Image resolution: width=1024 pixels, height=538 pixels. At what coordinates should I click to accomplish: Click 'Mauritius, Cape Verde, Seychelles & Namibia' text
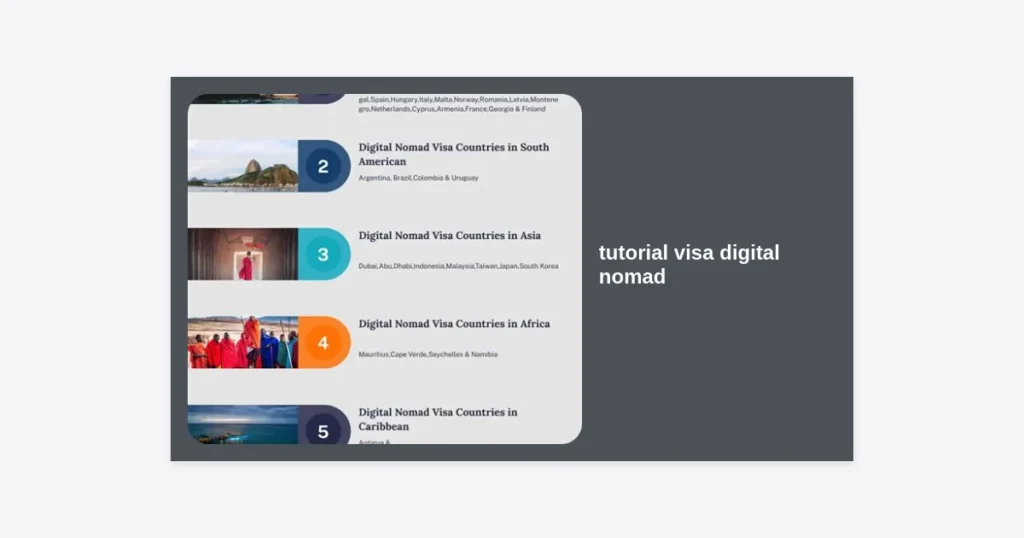[428, 355]
